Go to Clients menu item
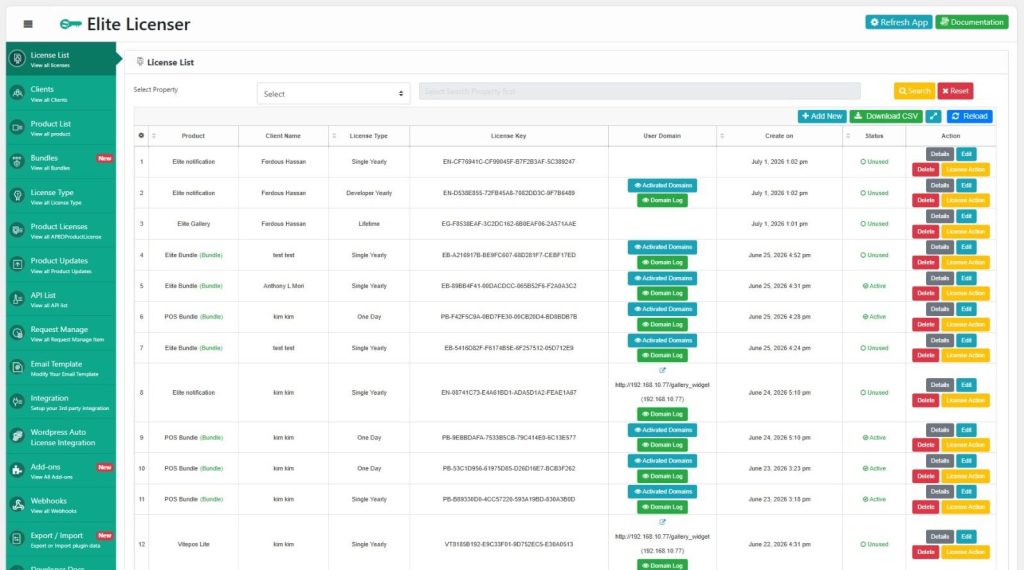 point(61,93)
